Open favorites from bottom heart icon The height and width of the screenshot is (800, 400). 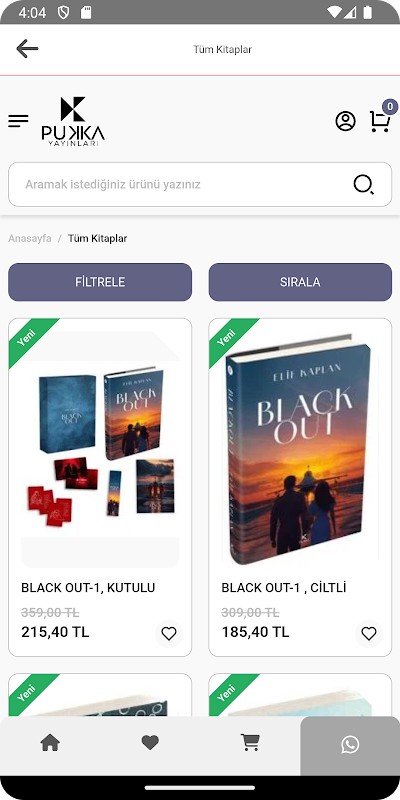point(150,743)
